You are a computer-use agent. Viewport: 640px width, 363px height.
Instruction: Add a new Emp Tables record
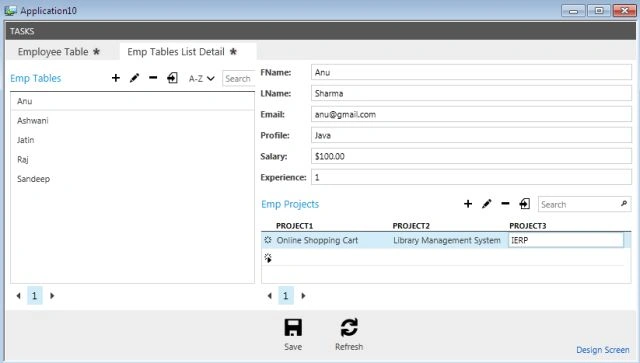116,78
